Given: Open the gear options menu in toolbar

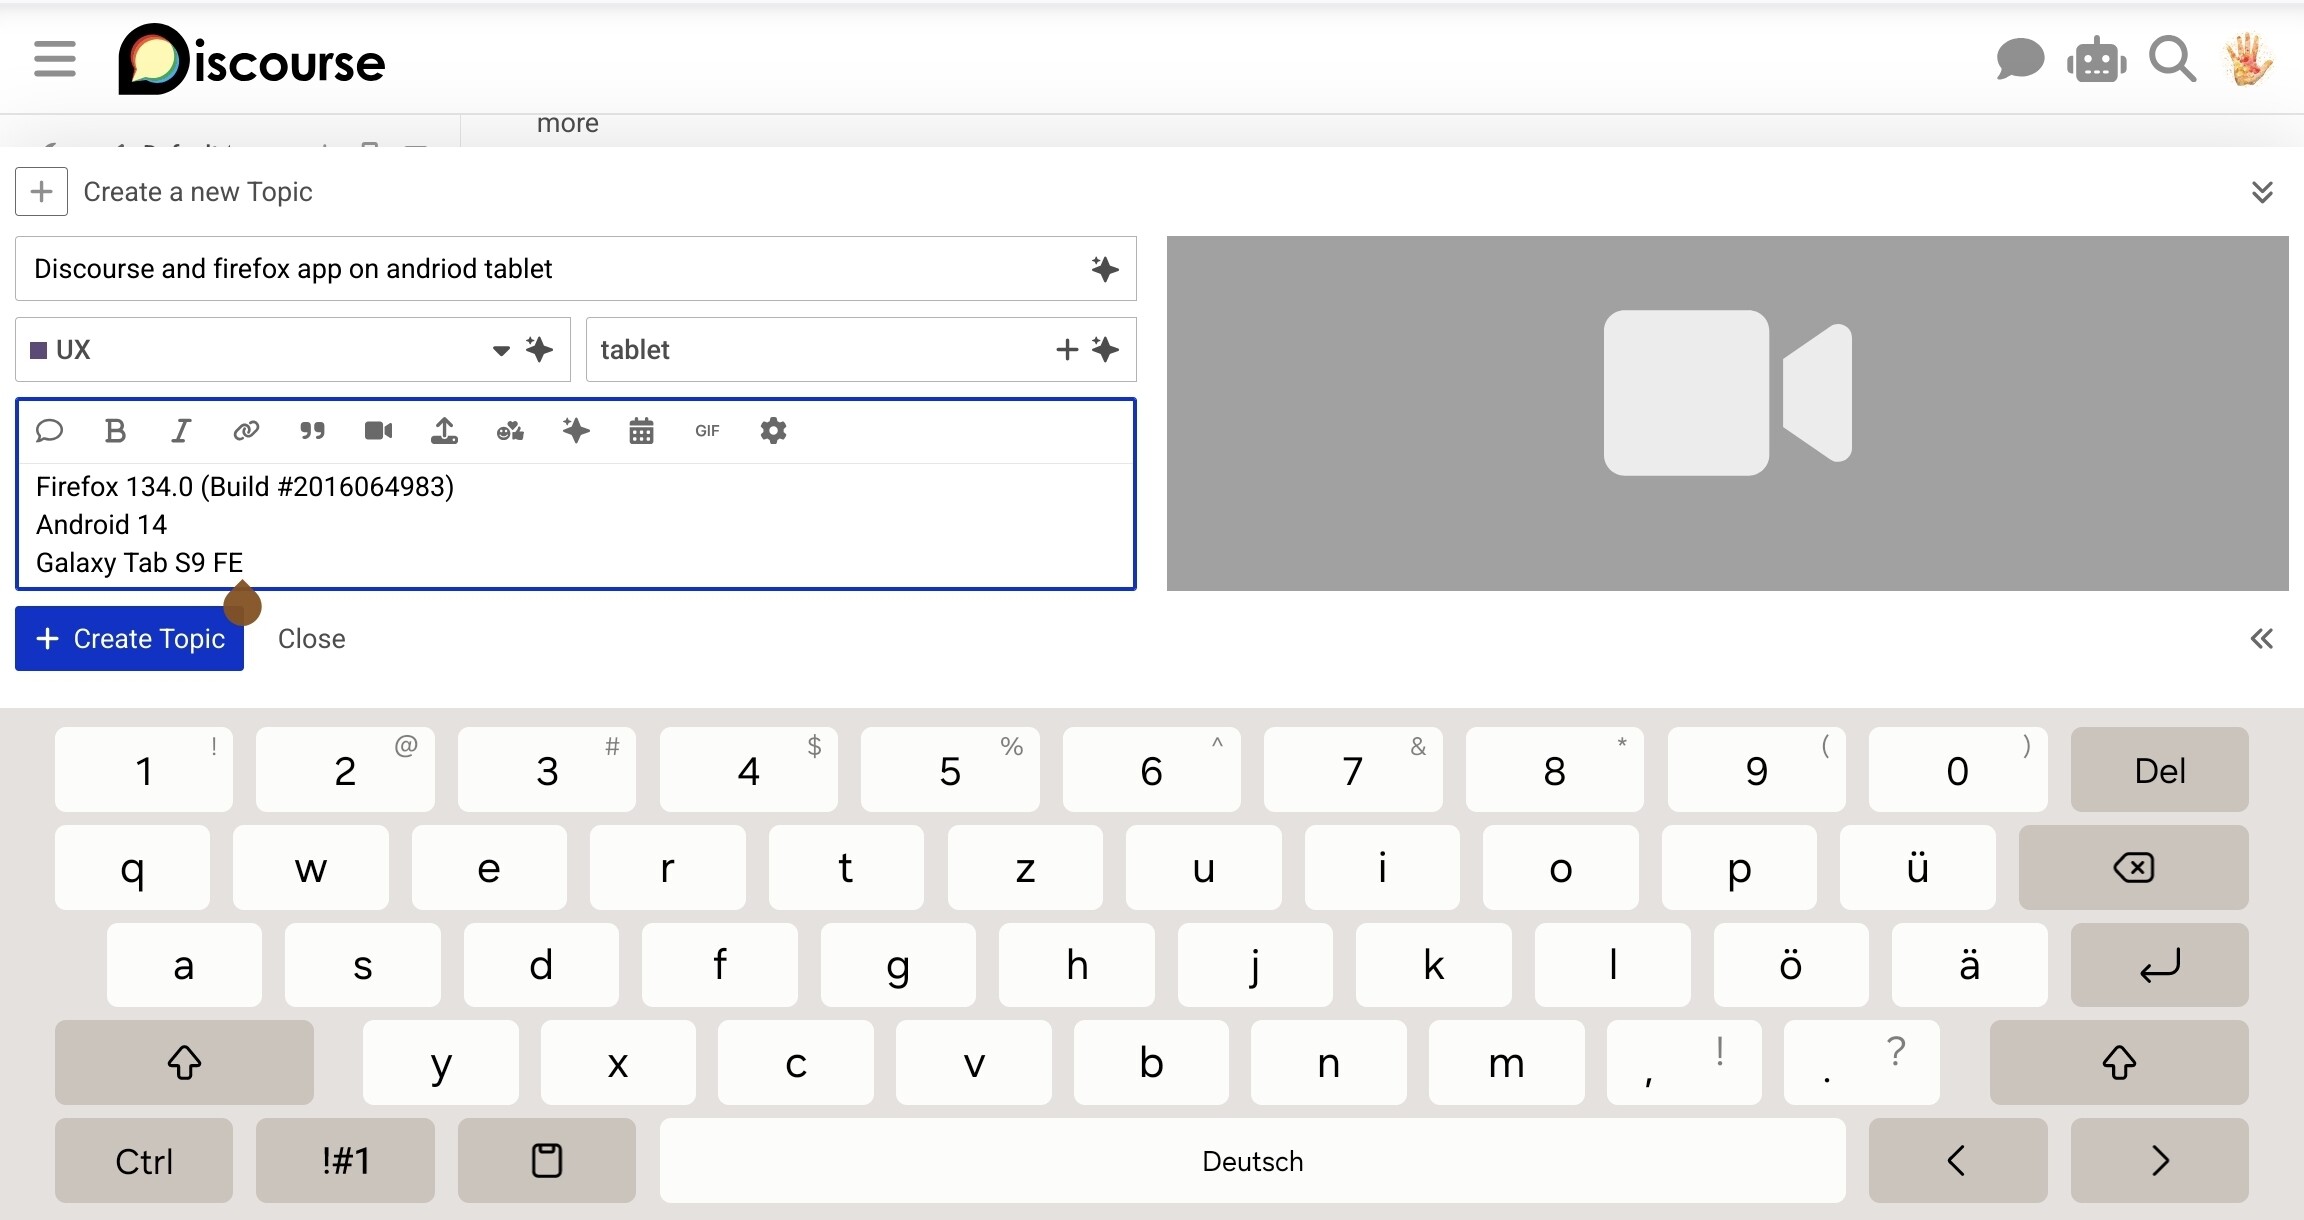Looking at the screenshot, I should 773,431.
